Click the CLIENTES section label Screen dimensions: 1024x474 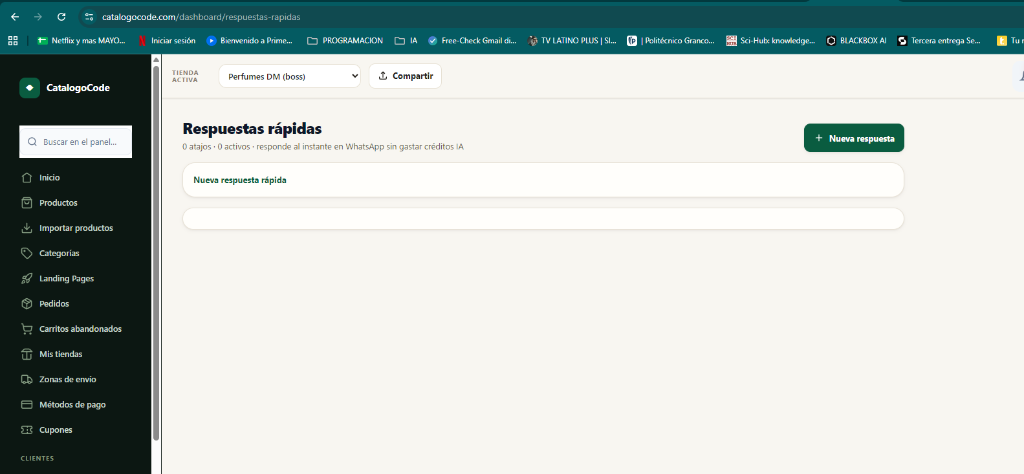pyautogui.click(x=37, y=458)
